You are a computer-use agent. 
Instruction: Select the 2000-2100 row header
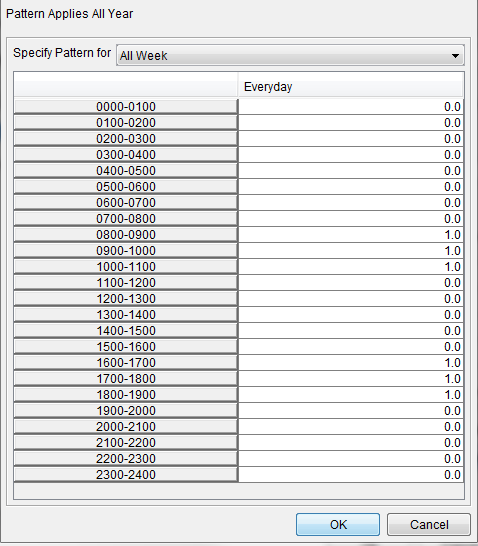pos(126,427)
